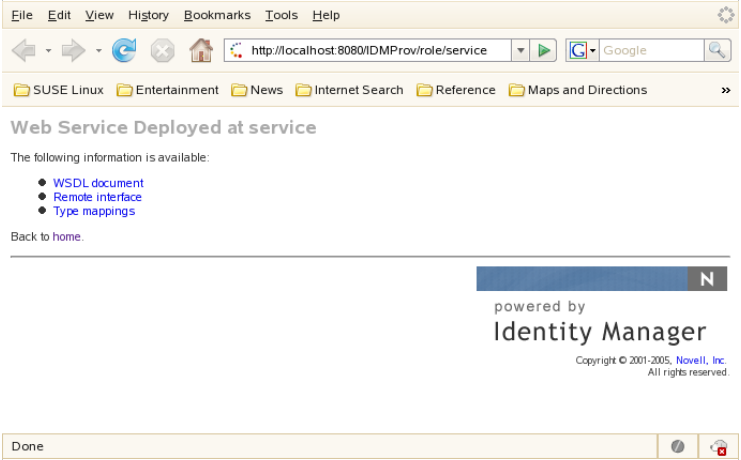
Task: Open the News bookmark folder
Action: [x=257, y=90]
